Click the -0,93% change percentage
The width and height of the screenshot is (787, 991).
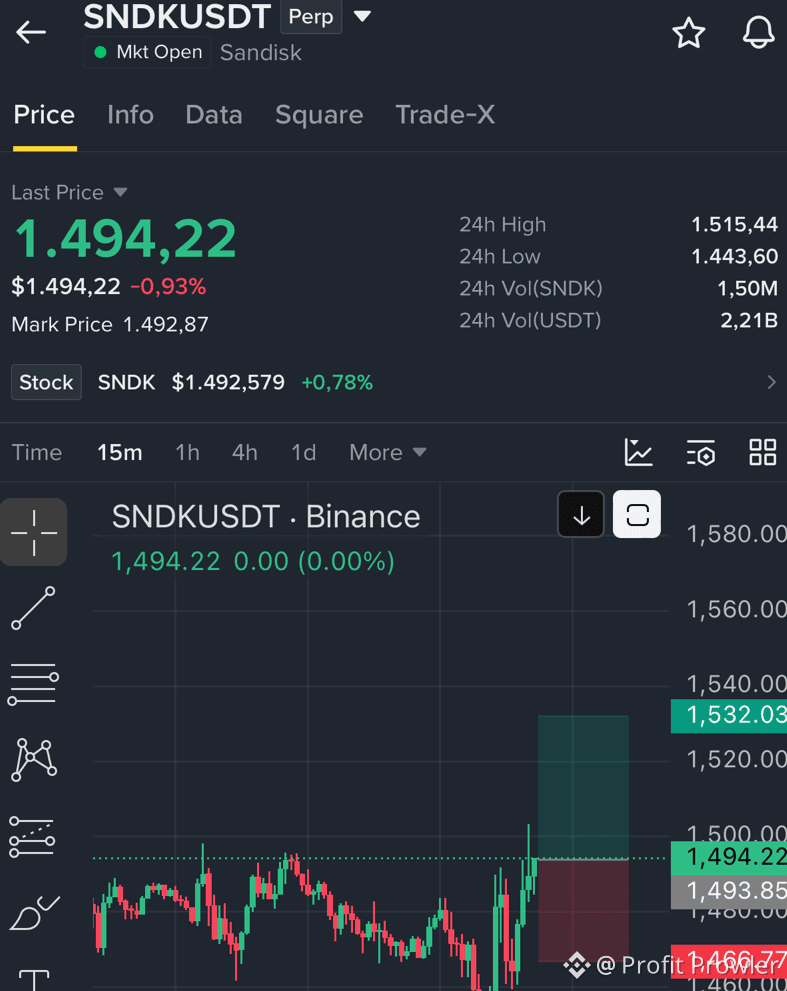click(168, 287)
